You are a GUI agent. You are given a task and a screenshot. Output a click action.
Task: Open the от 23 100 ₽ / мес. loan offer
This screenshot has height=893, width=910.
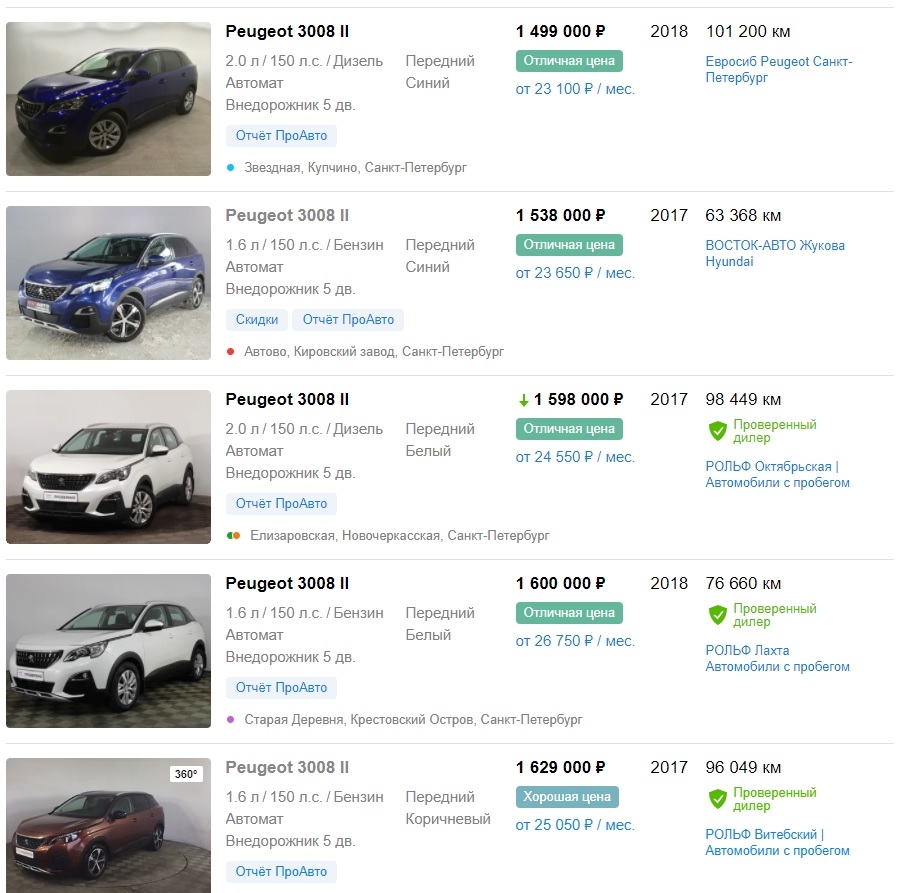[575, 89]
